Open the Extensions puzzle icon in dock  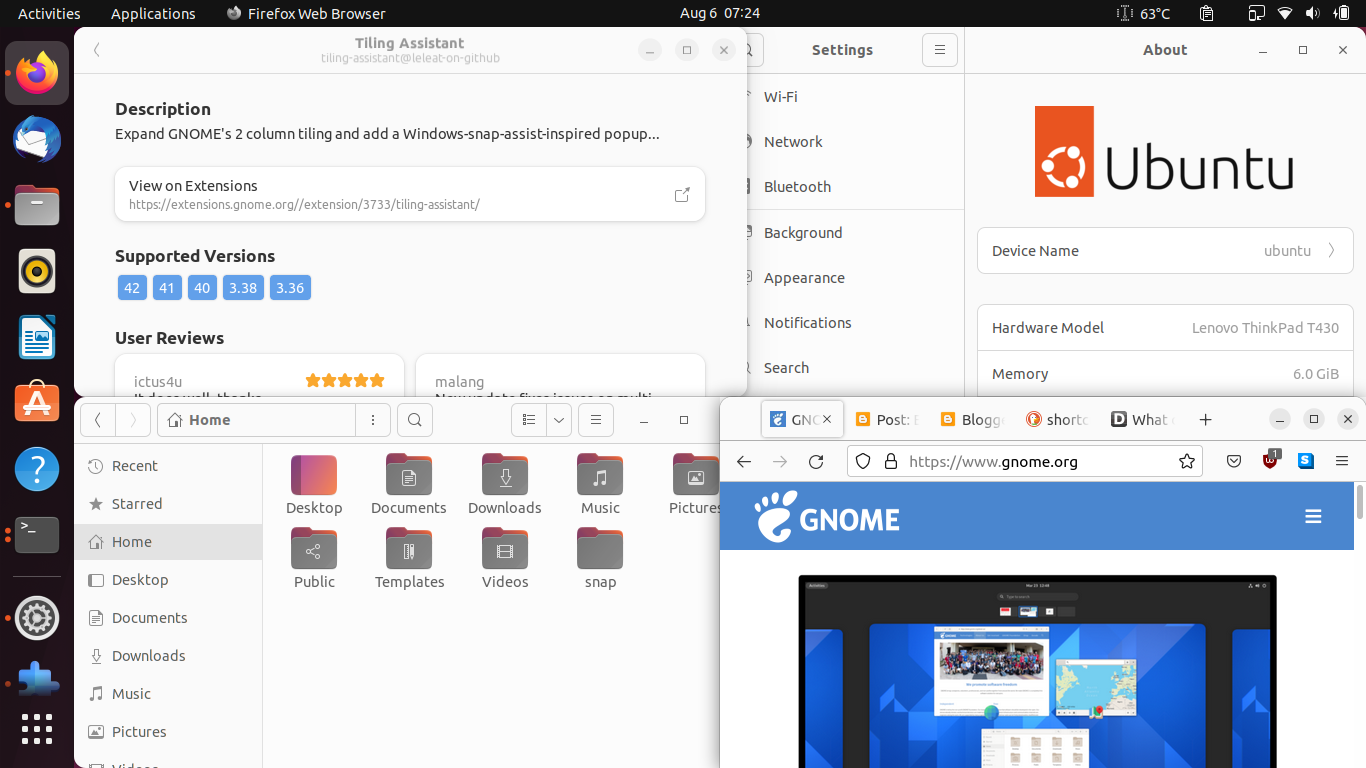(37, 683)
